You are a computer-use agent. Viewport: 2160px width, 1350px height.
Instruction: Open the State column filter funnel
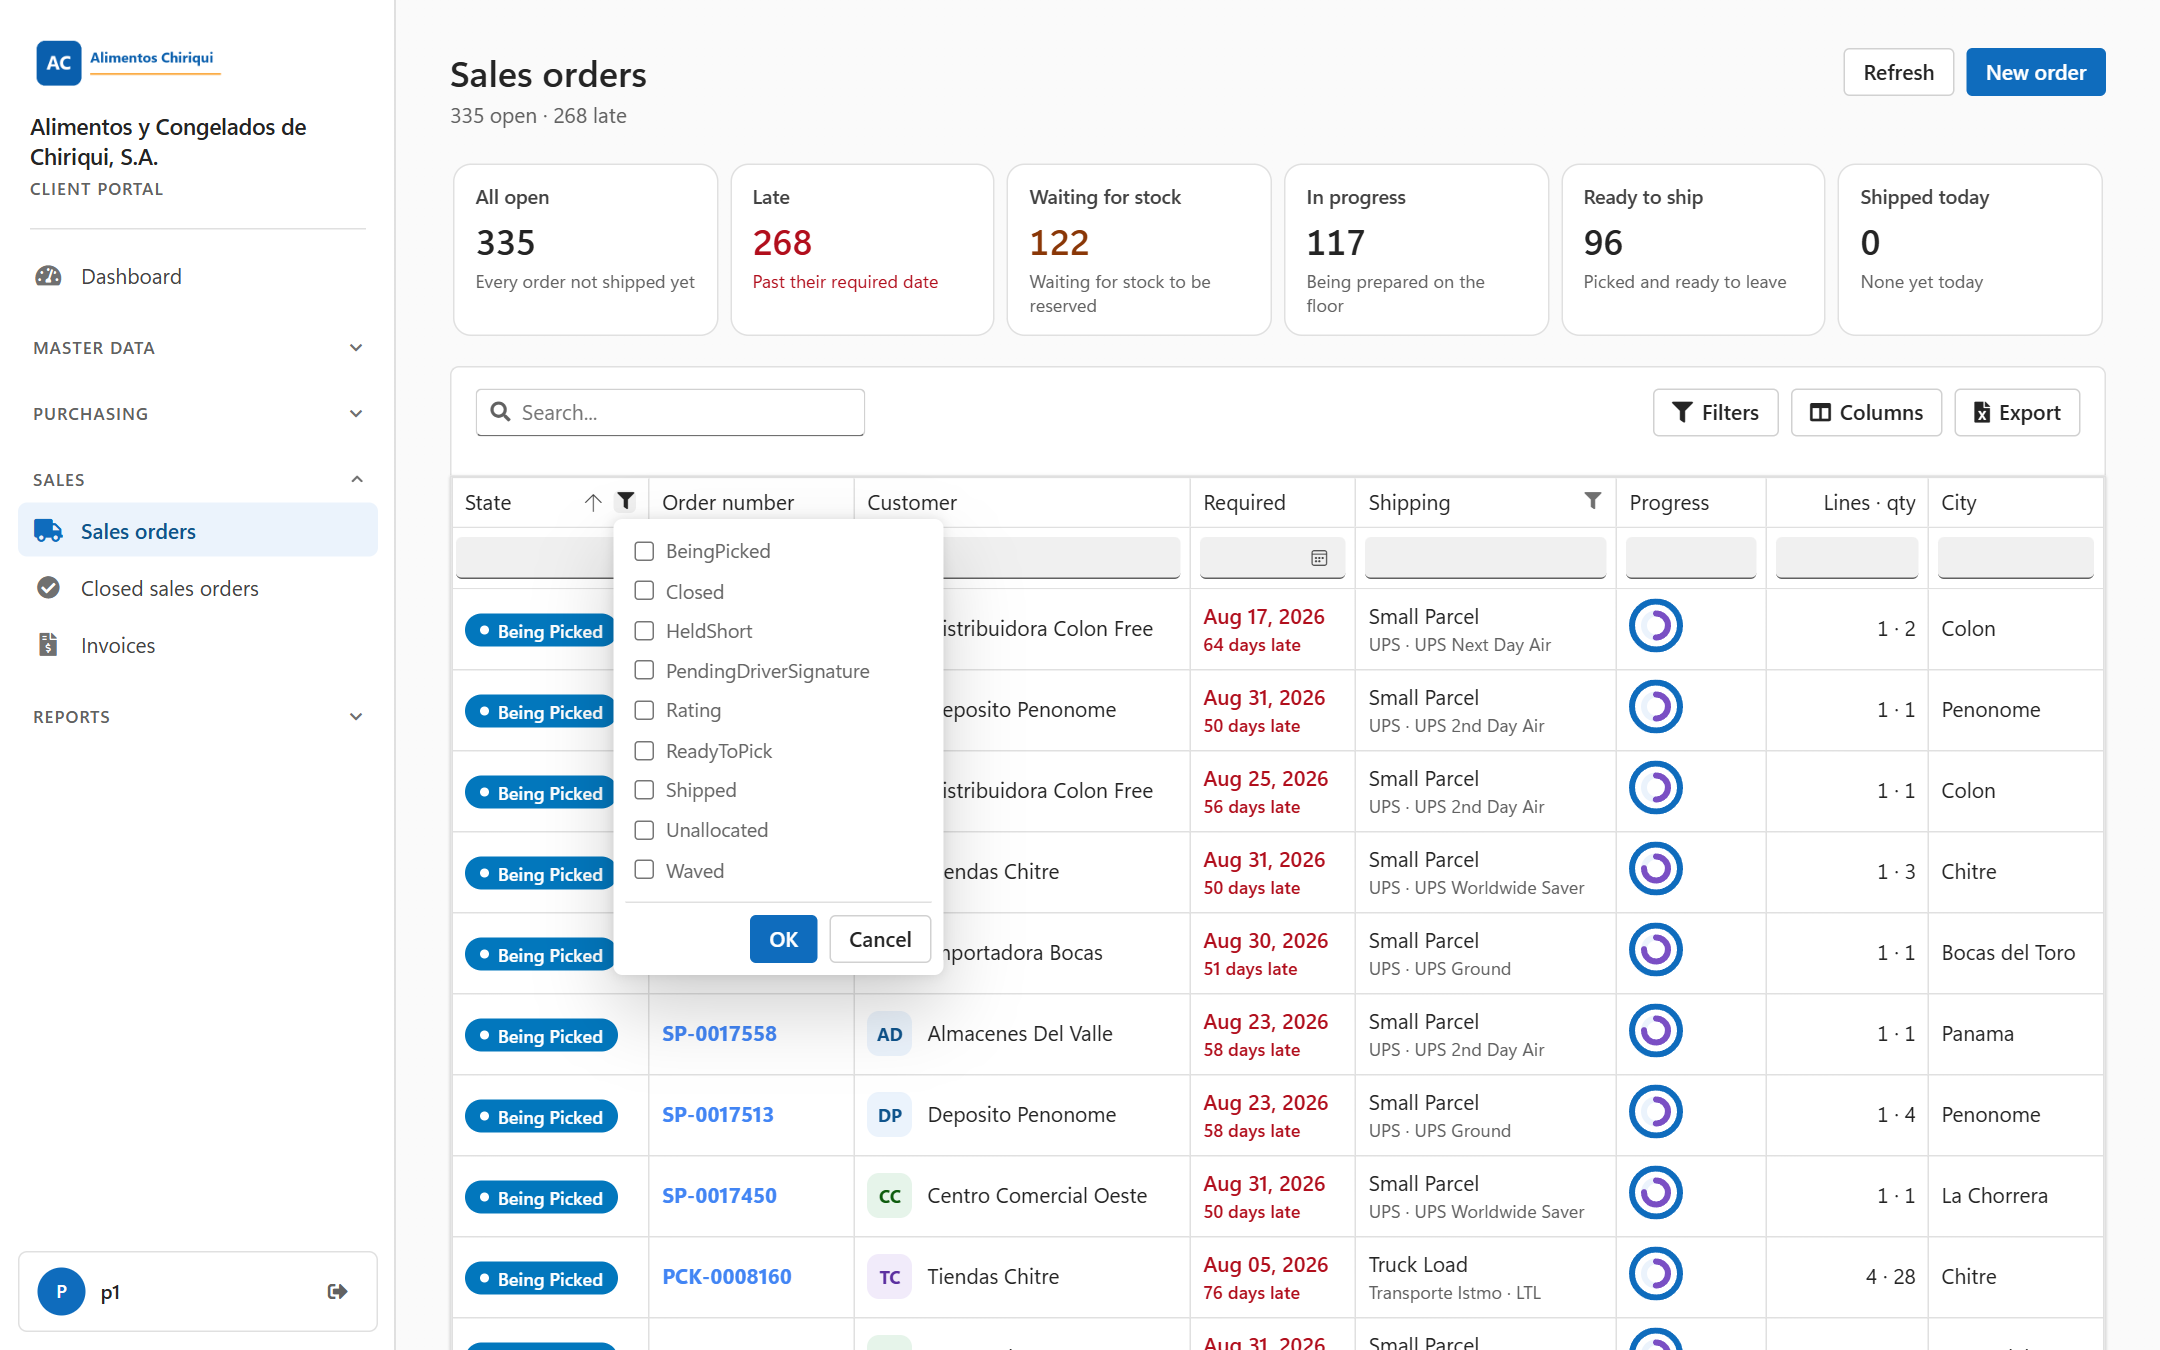pyautogui.click(x=626, y=501)
